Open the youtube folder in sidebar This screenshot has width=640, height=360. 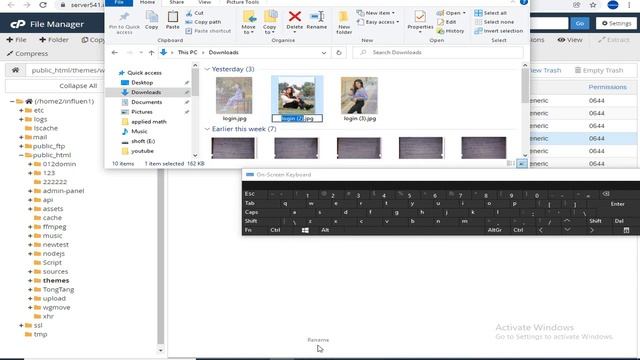tap(142, 151)
